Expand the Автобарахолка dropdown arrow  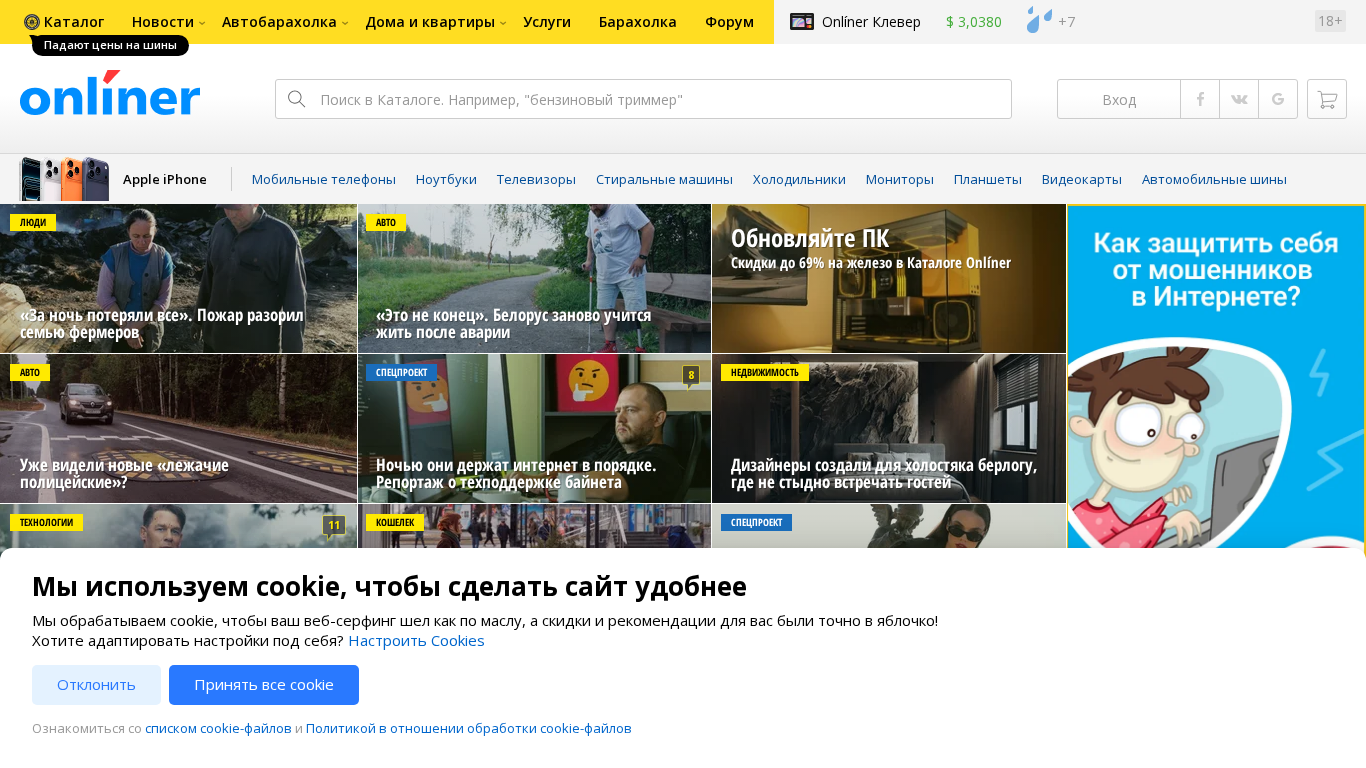tap(345, 23)
